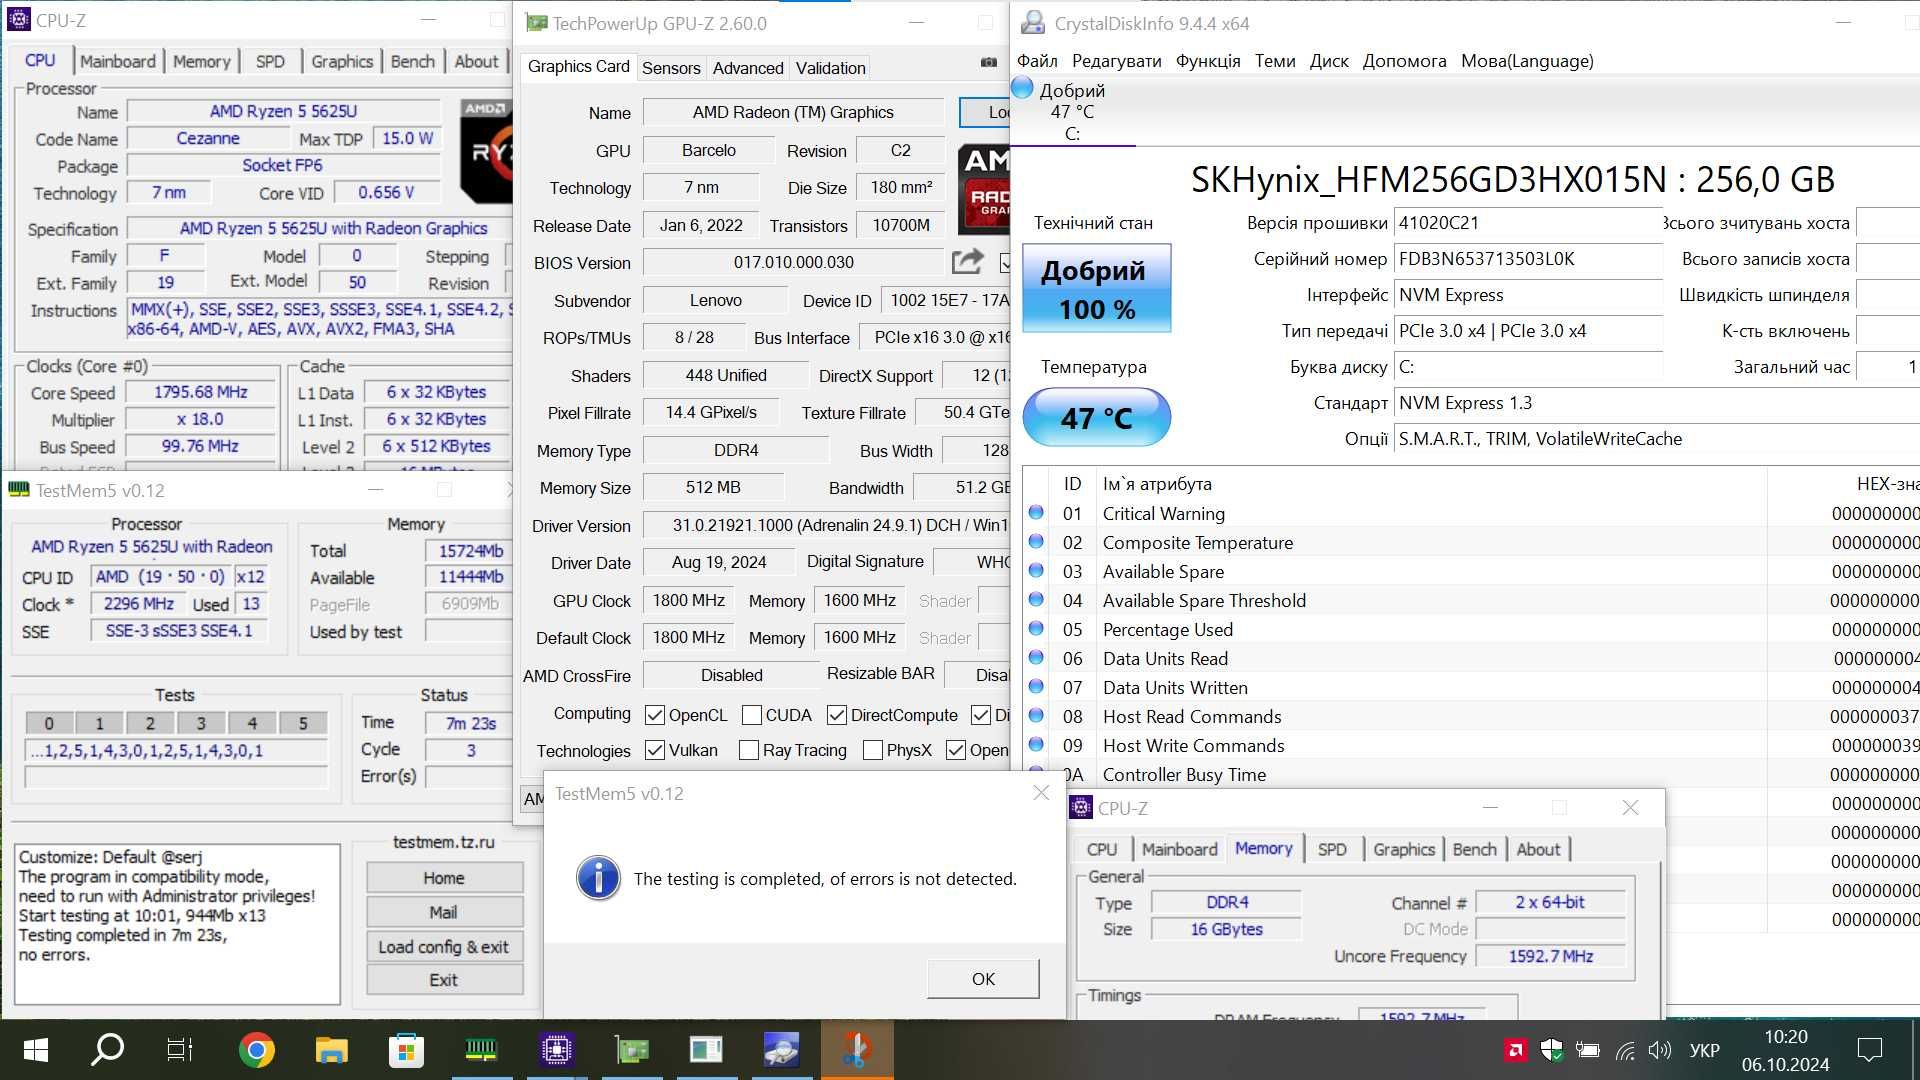Open Bench tab in top CPU-Z window

point(413,61)
